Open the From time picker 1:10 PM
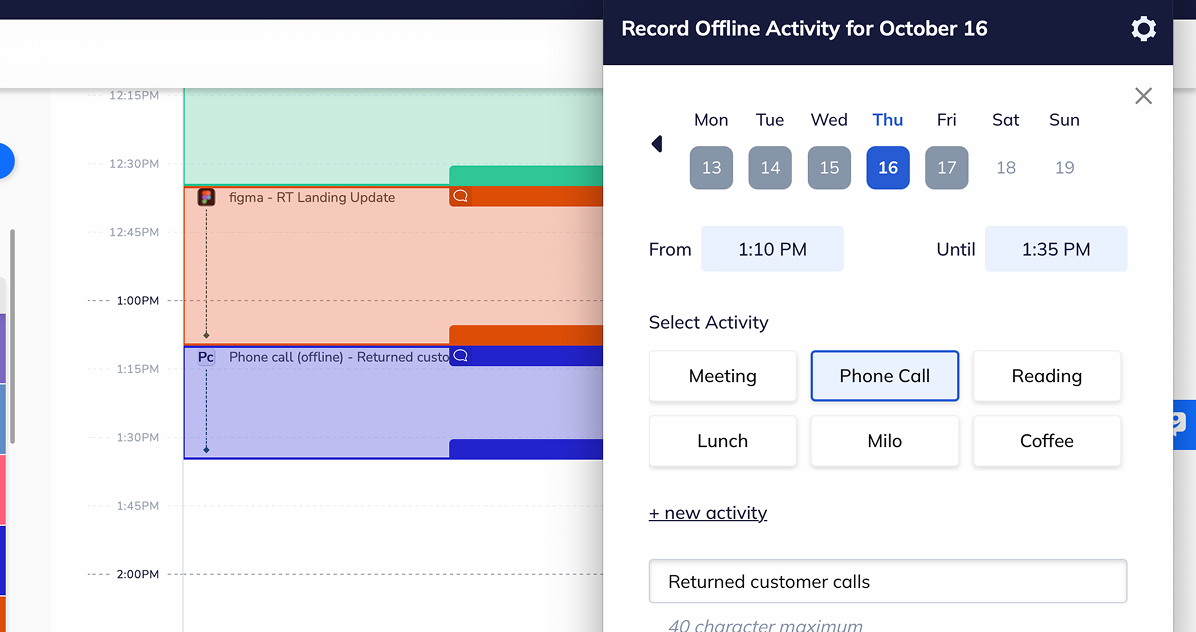 772,249
